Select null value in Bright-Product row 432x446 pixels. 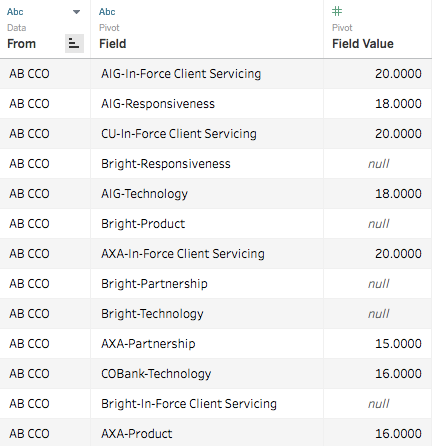[379, 224]
